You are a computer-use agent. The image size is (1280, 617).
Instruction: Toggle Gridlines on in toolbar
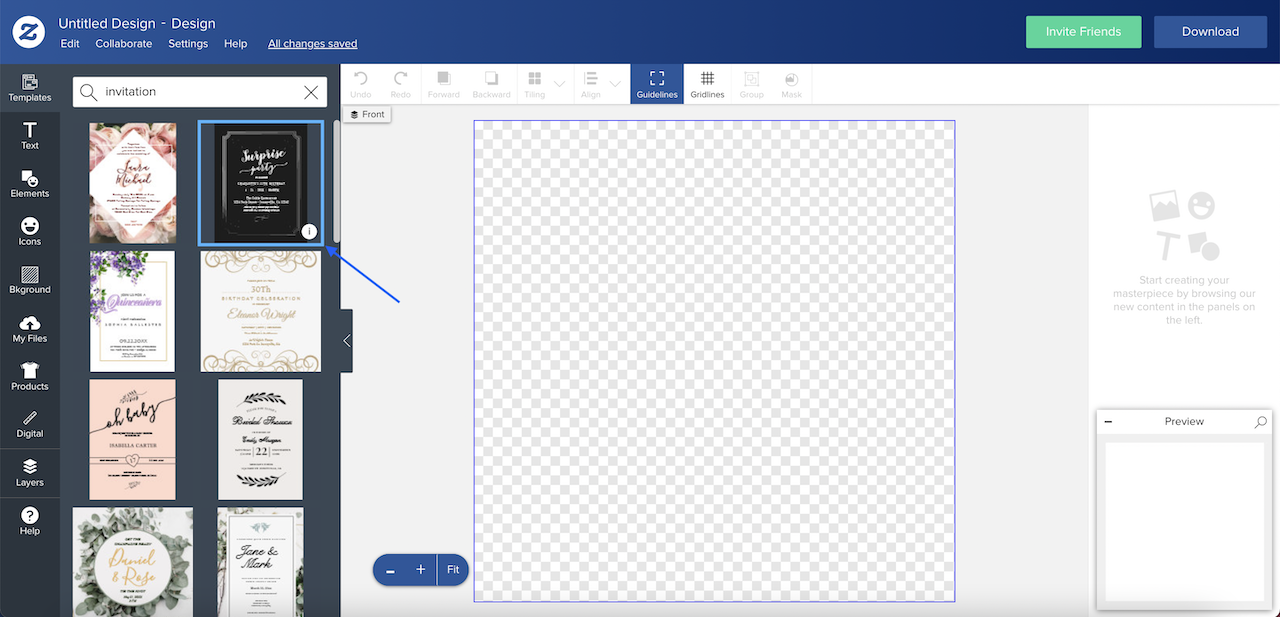[707, 84]
